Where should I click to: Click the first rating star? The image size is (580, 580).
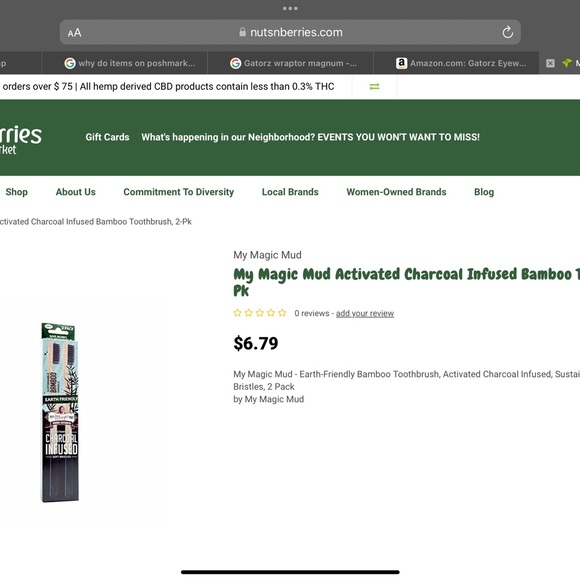click(237, 313)
